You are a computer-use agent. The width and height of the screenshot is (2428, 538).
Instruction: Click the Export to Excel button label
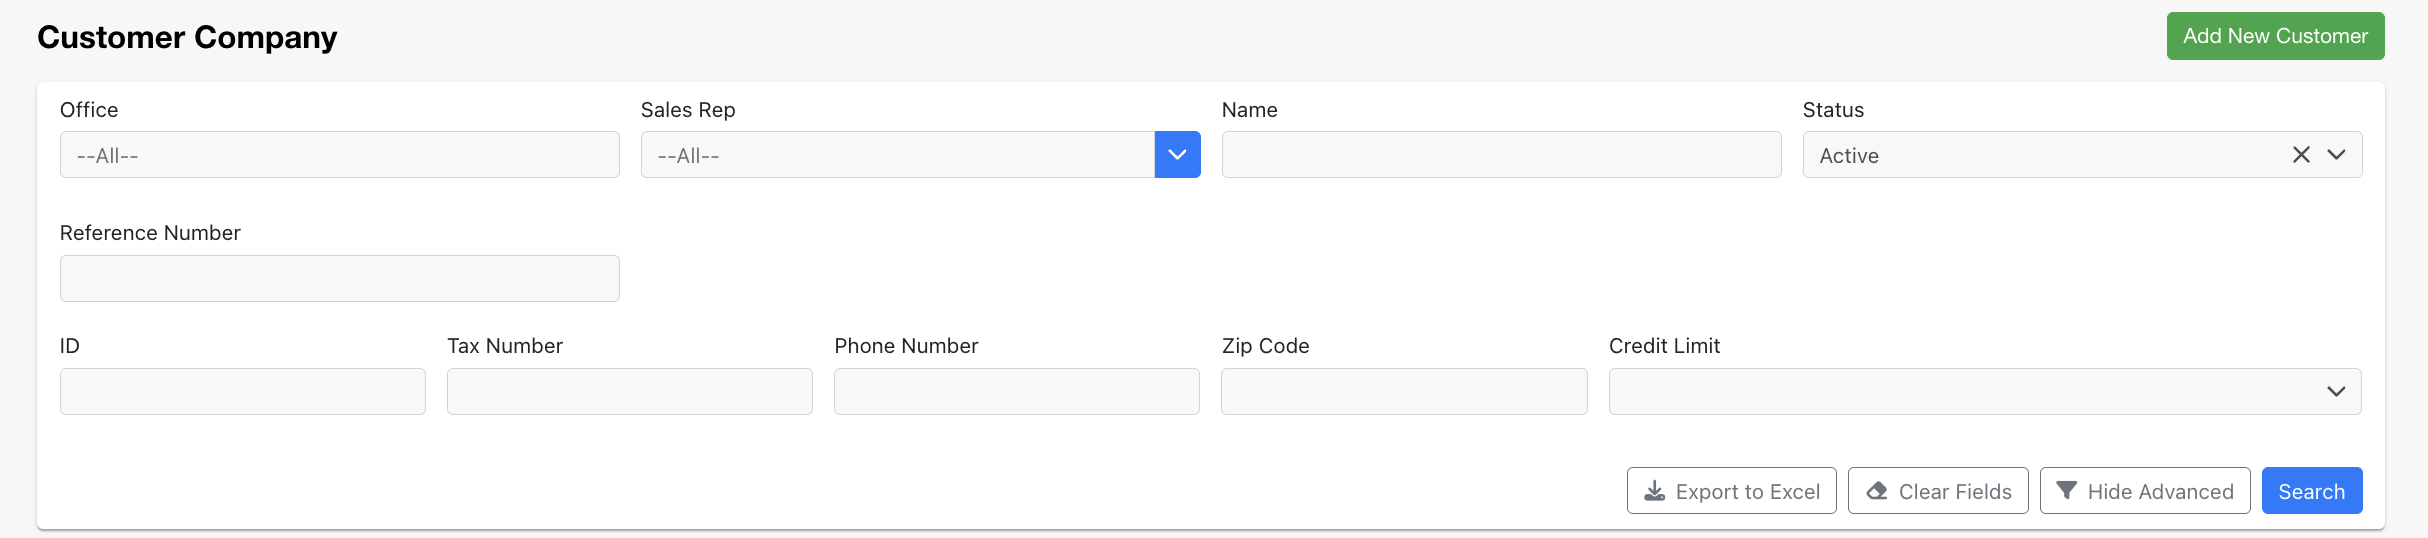coord(1748,492)
